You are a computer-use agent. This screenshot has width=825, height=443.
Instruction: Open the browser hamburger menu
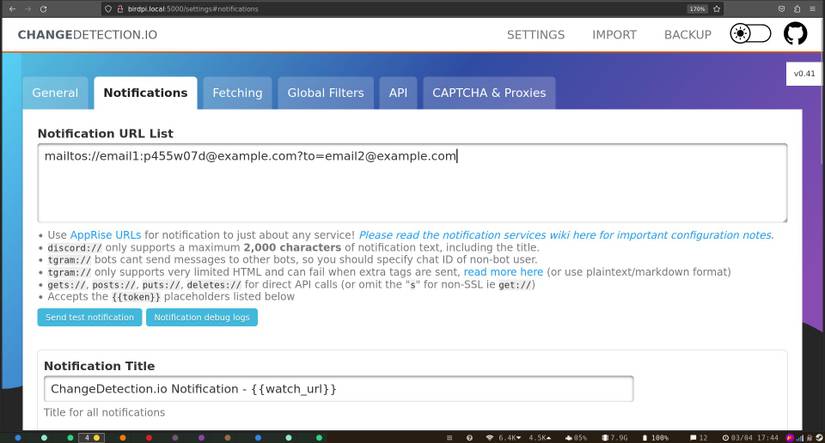pos(812,9)
